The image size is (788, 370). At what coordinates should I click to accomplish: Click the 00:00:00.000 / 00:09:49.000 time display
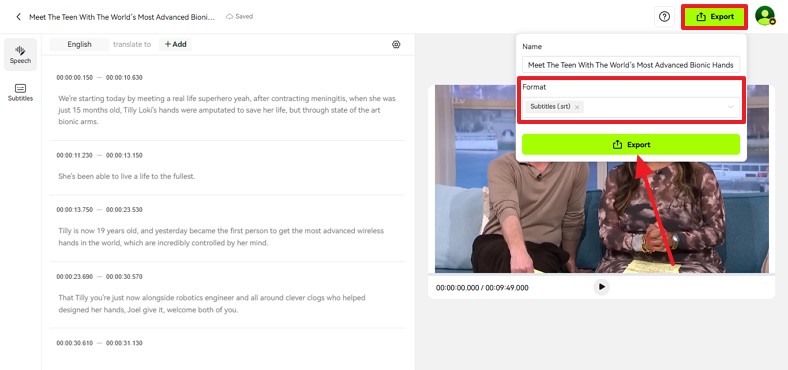tap(482, 288)
